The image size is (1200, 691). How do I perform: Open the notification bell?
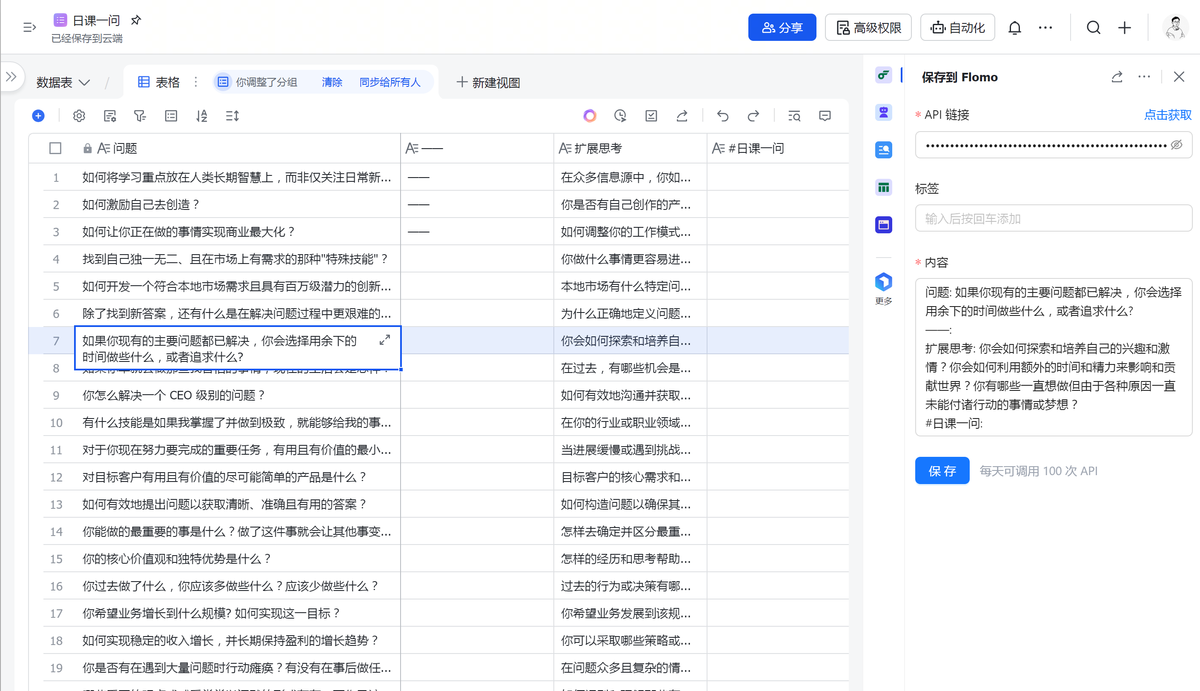coord(1015,28)
